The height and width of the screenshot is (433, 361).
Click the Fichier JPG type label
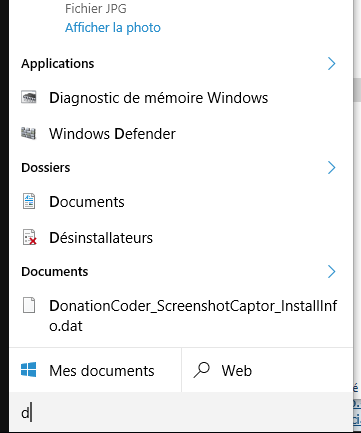(x=96, y=9)
